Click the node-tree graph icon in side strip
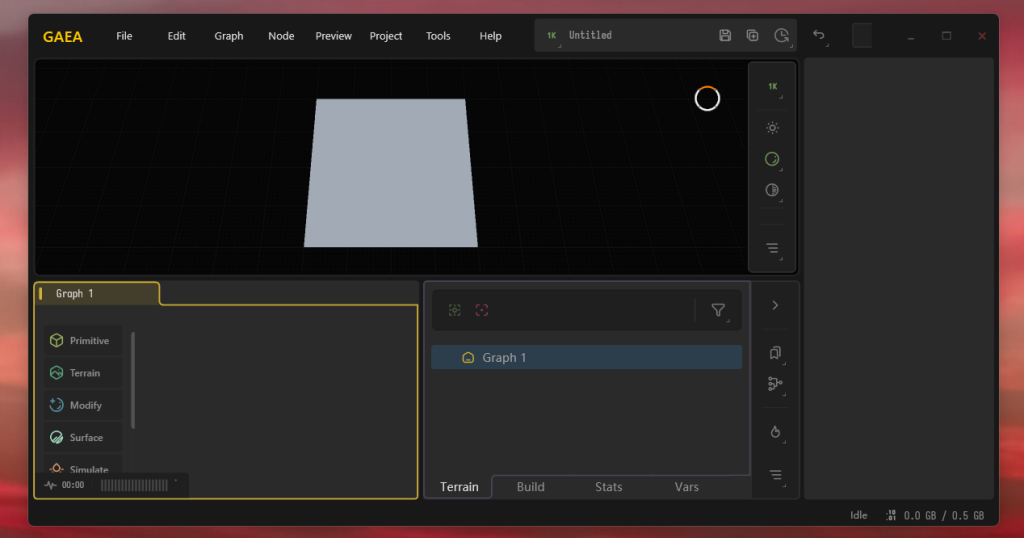 point(775,384)
